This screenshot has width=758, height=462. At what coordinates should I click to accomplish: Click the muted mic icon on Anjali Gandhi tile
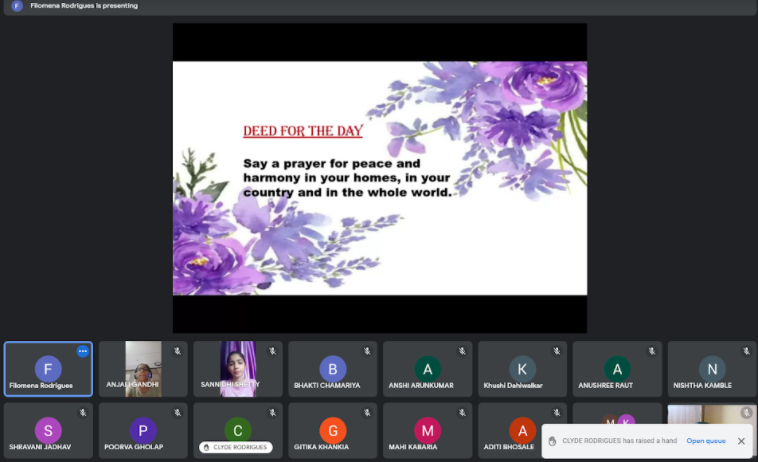click(177, 351)
